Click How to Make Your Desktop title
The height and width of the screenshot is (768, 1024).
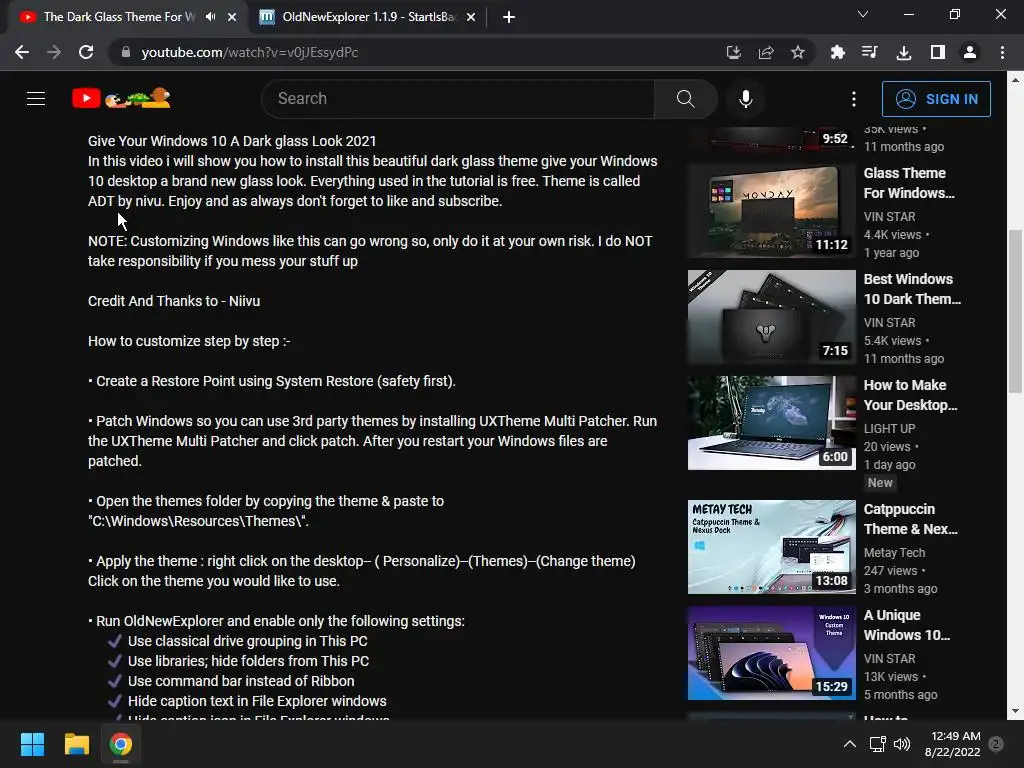coord(910,395)
